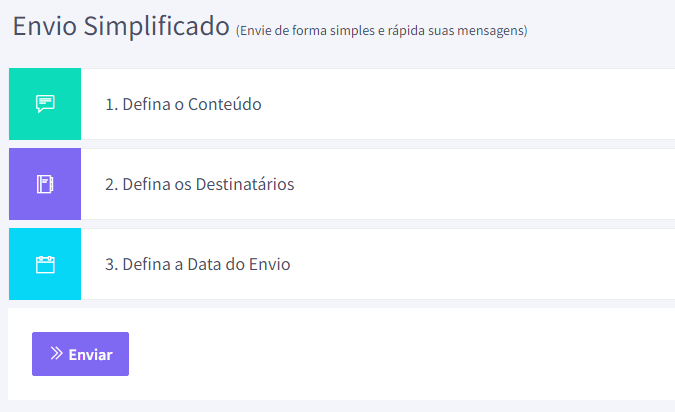The image size is (675, 412).
Task: Select the green content step tile
Action: (x=45, y=104)
